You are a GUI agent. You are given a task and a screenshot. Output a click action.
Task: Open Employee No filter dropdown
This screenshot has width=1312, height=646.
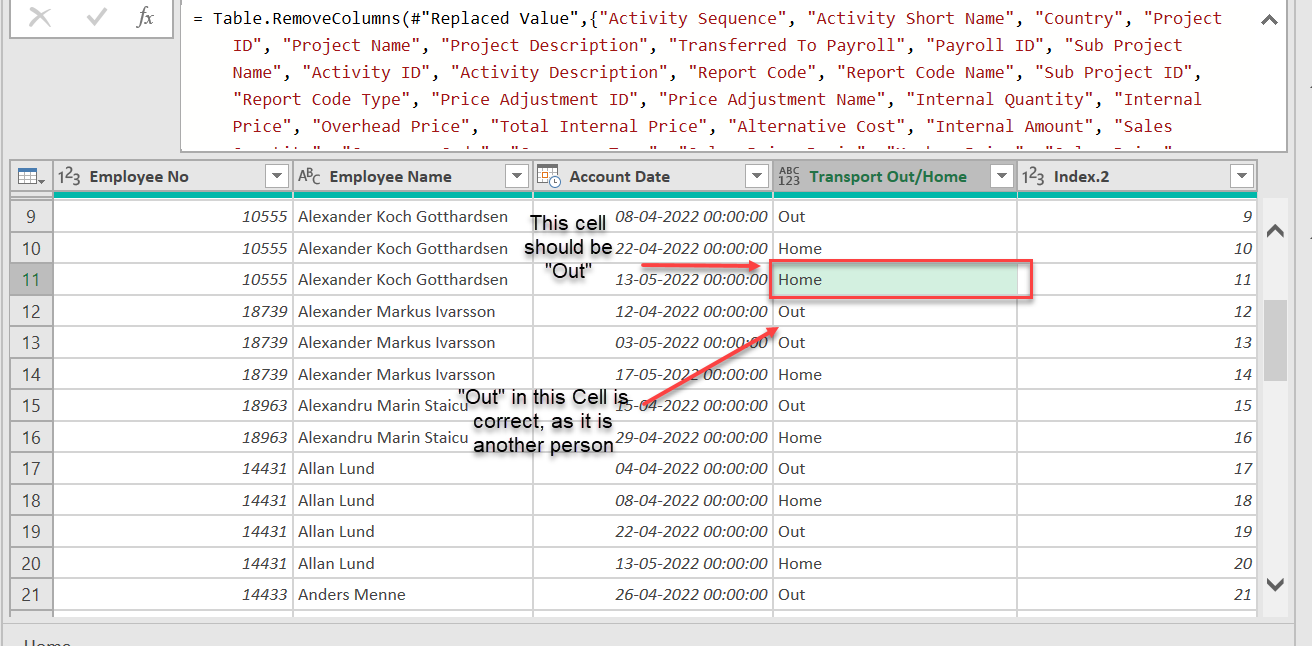coord(277,176)
